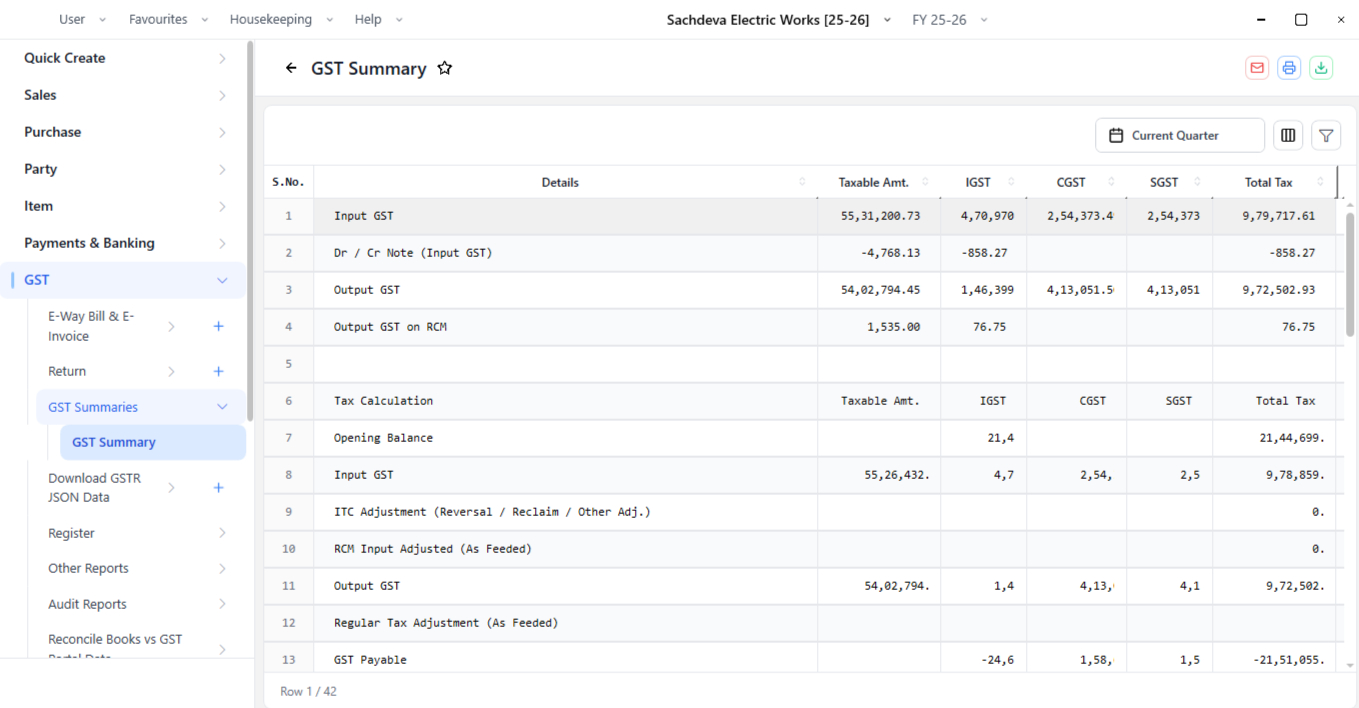Click taxable amount 54,02,794.45
Image resolution: width=1359 pixels, height=708 pixels.
(x=880, y=290)
